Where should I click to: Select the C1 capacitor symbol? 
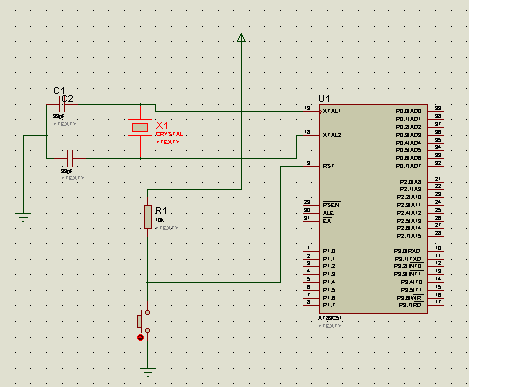[62, 104]
